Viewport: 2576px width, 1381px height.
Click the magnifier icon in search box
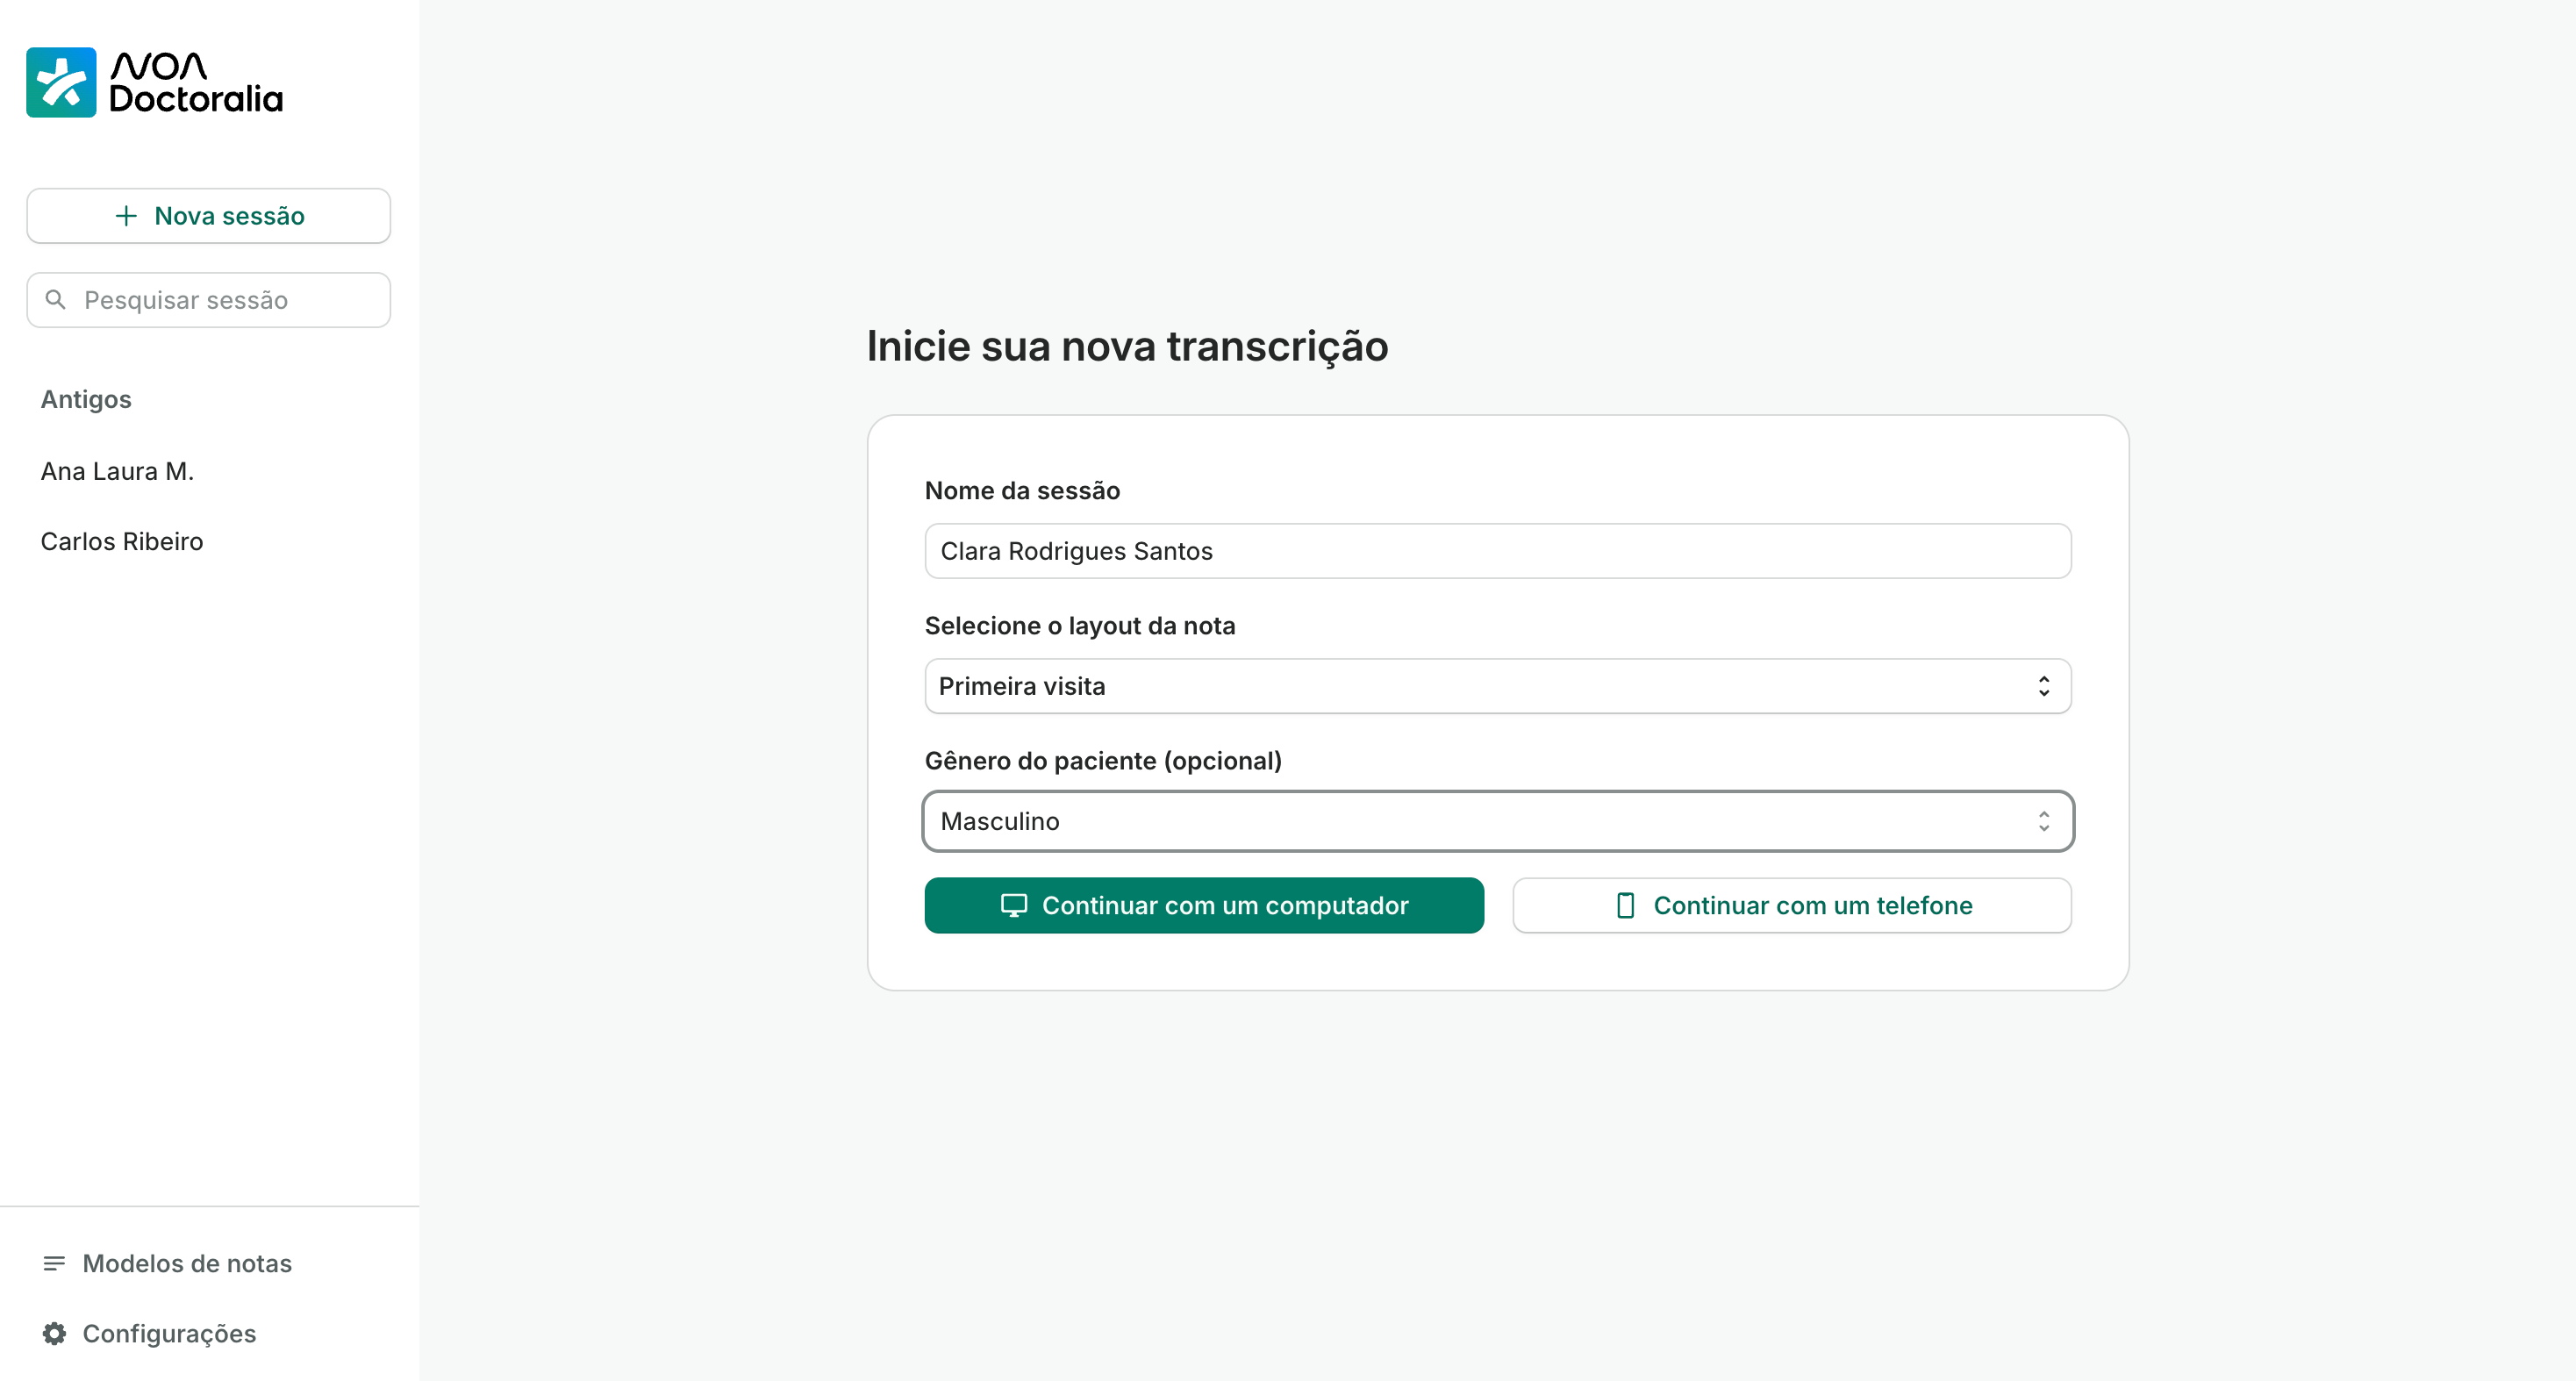[56, 300]
